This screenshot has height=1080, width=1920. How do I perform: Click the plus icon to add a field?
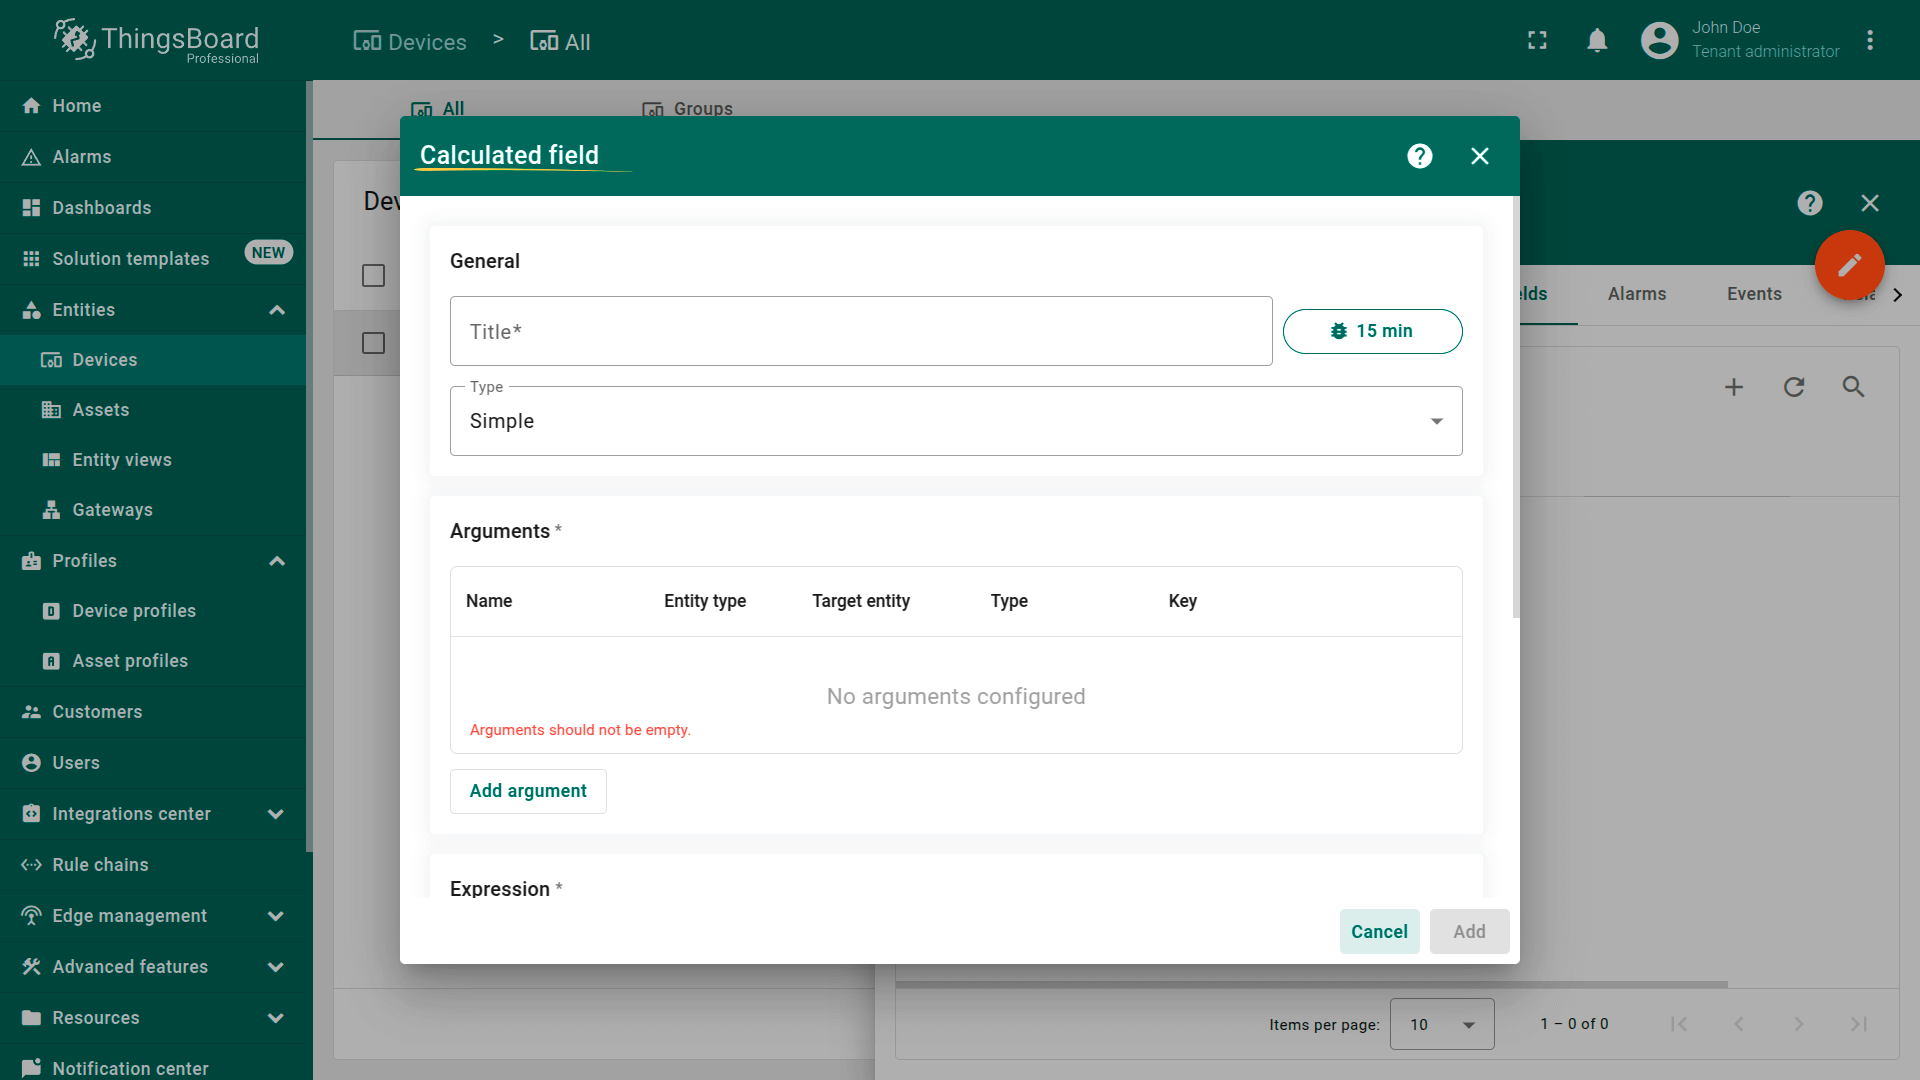pyautogui.click(x=1733, y=387)
